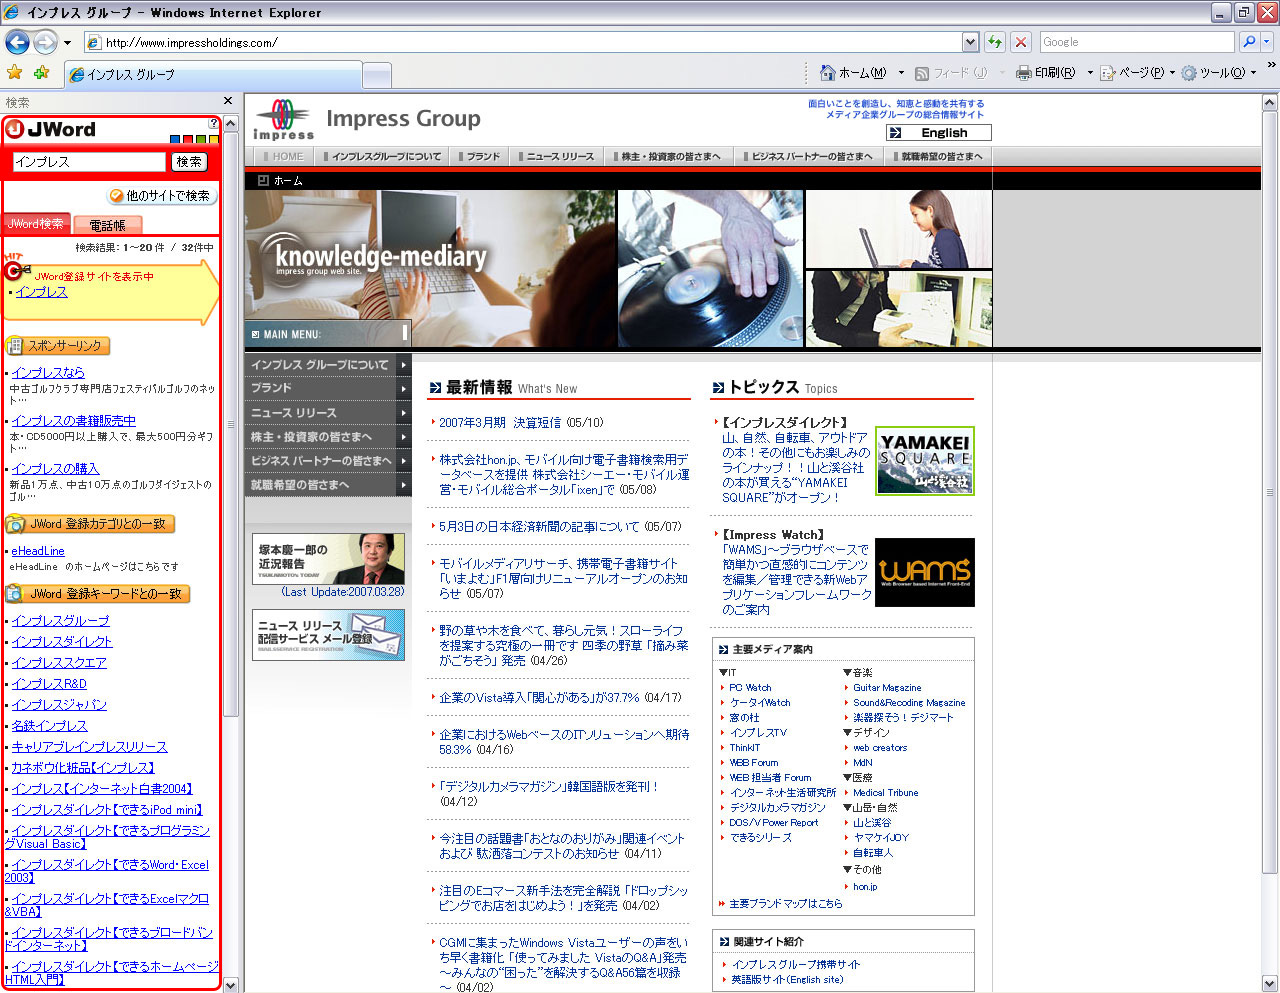Go back with the browser Back arrow
1280x993 pixels.
pyautogui.click(x=17, y=42)
